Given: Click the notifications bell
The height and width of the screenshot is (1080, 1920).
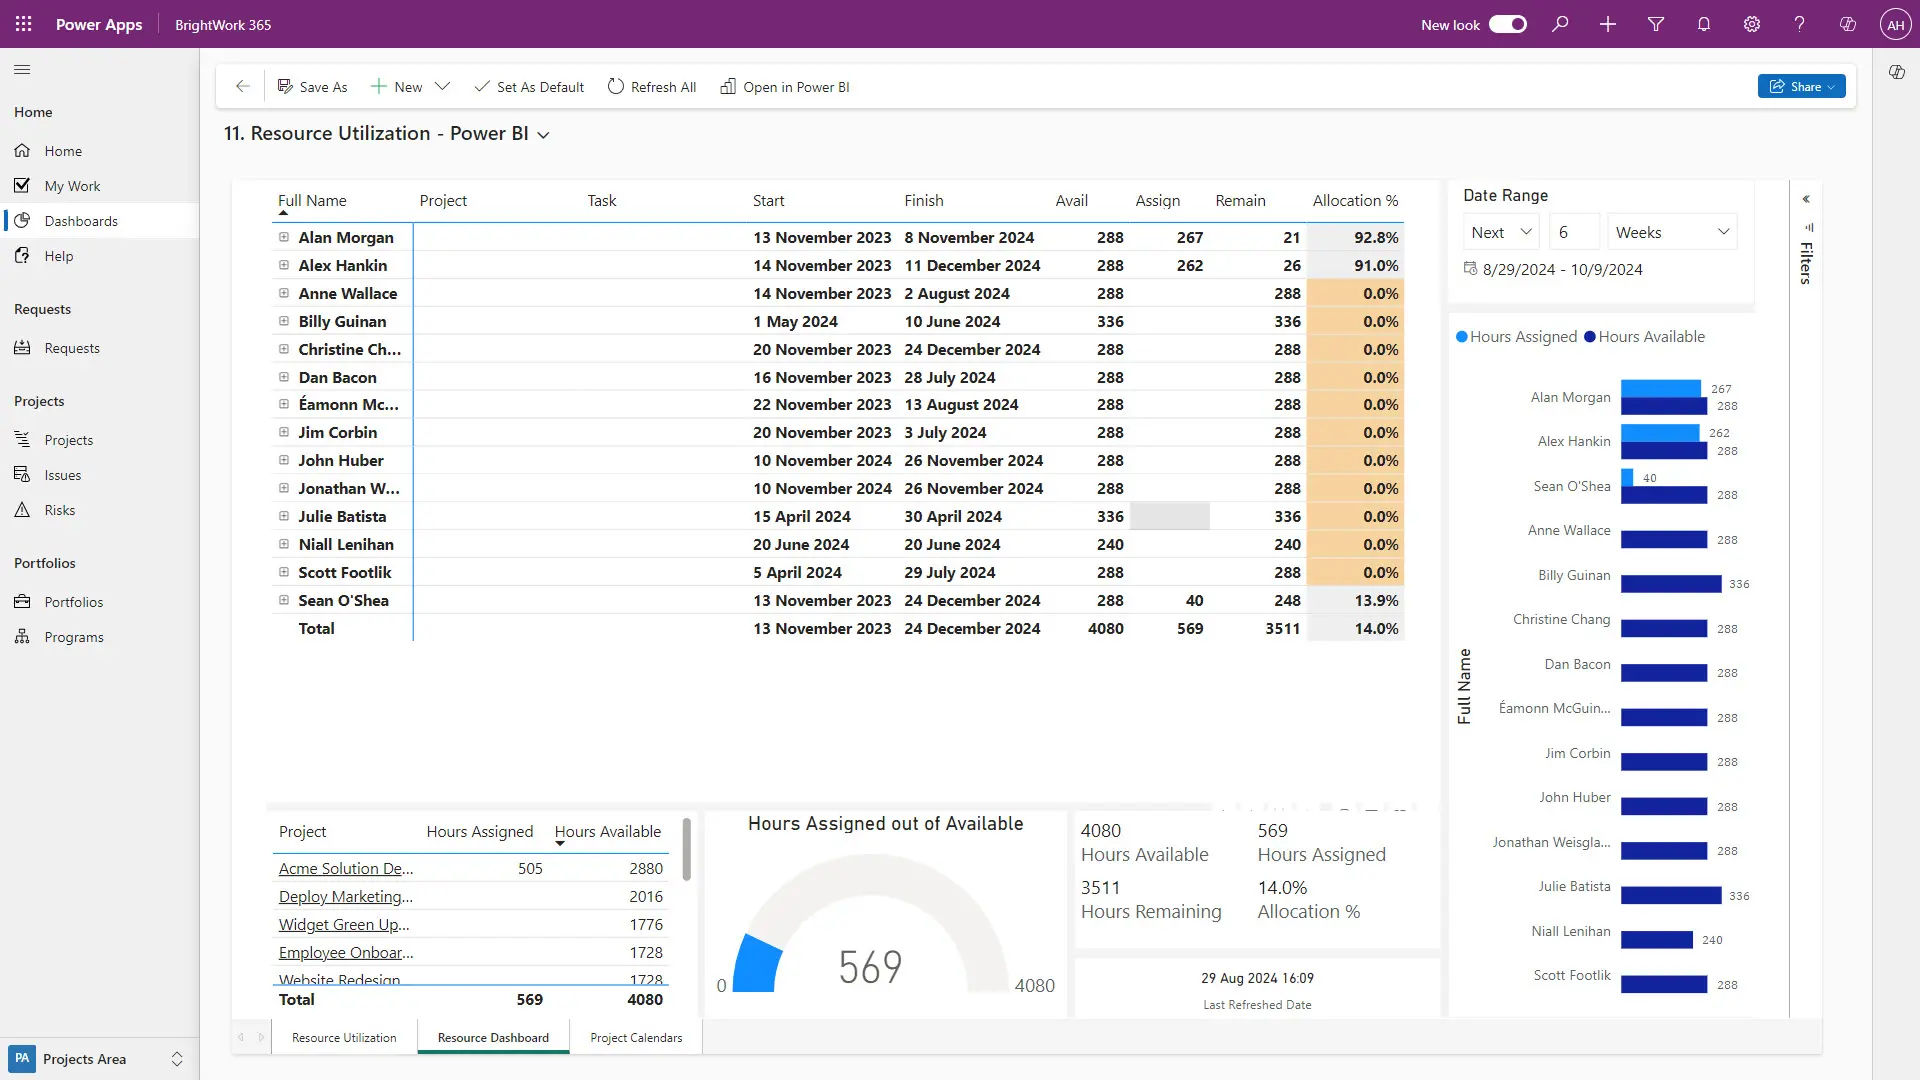Looking at the screenshot, I should (x=1703, y=24).
